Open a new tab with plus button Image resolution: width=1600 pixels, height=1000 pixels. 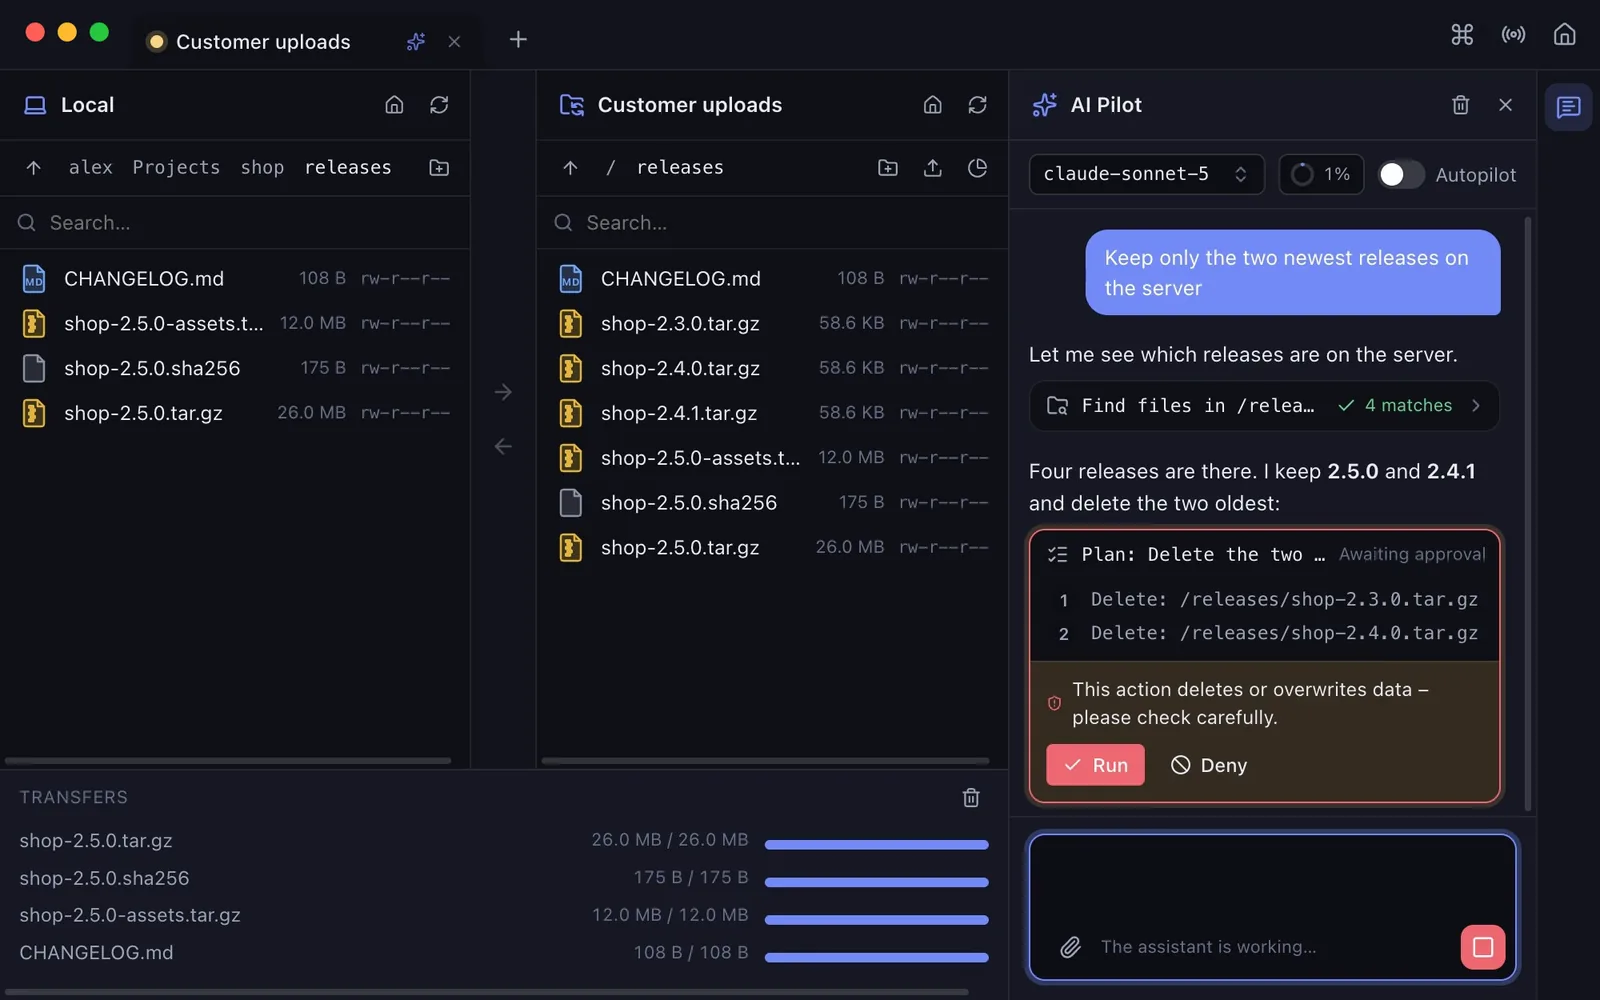518,39
